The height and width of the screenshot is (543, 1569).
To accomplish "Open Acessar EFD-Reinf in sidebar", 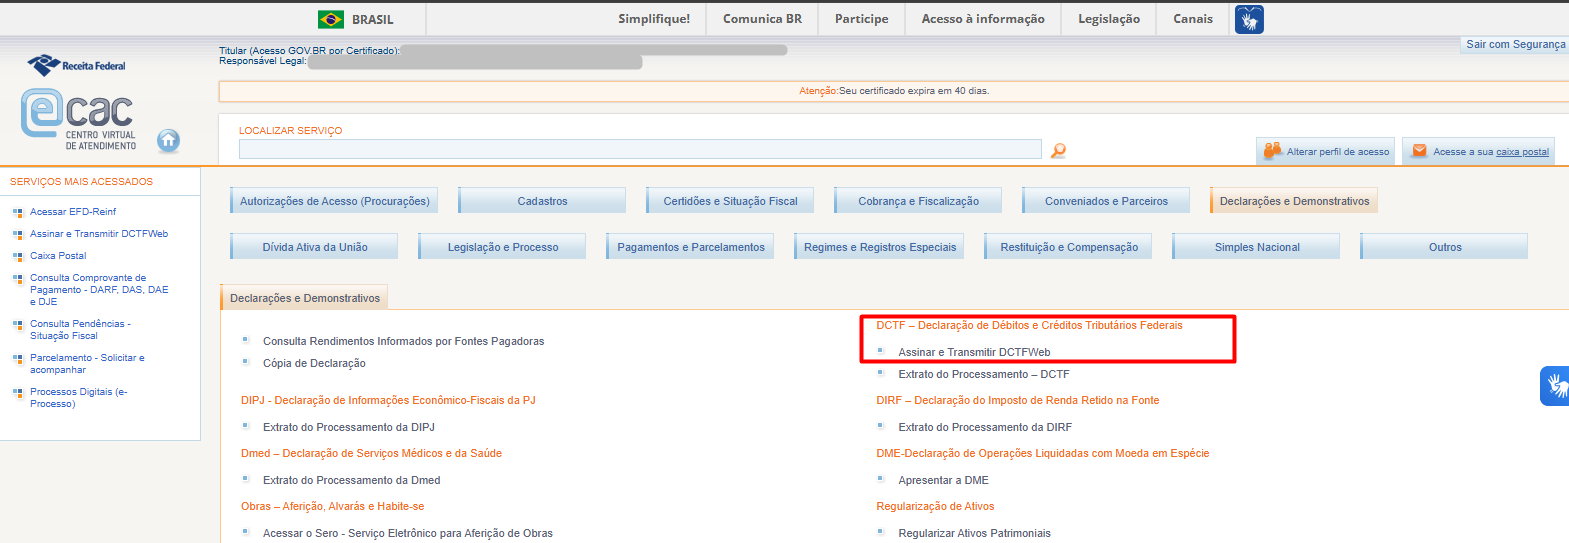I will [73, 212].
